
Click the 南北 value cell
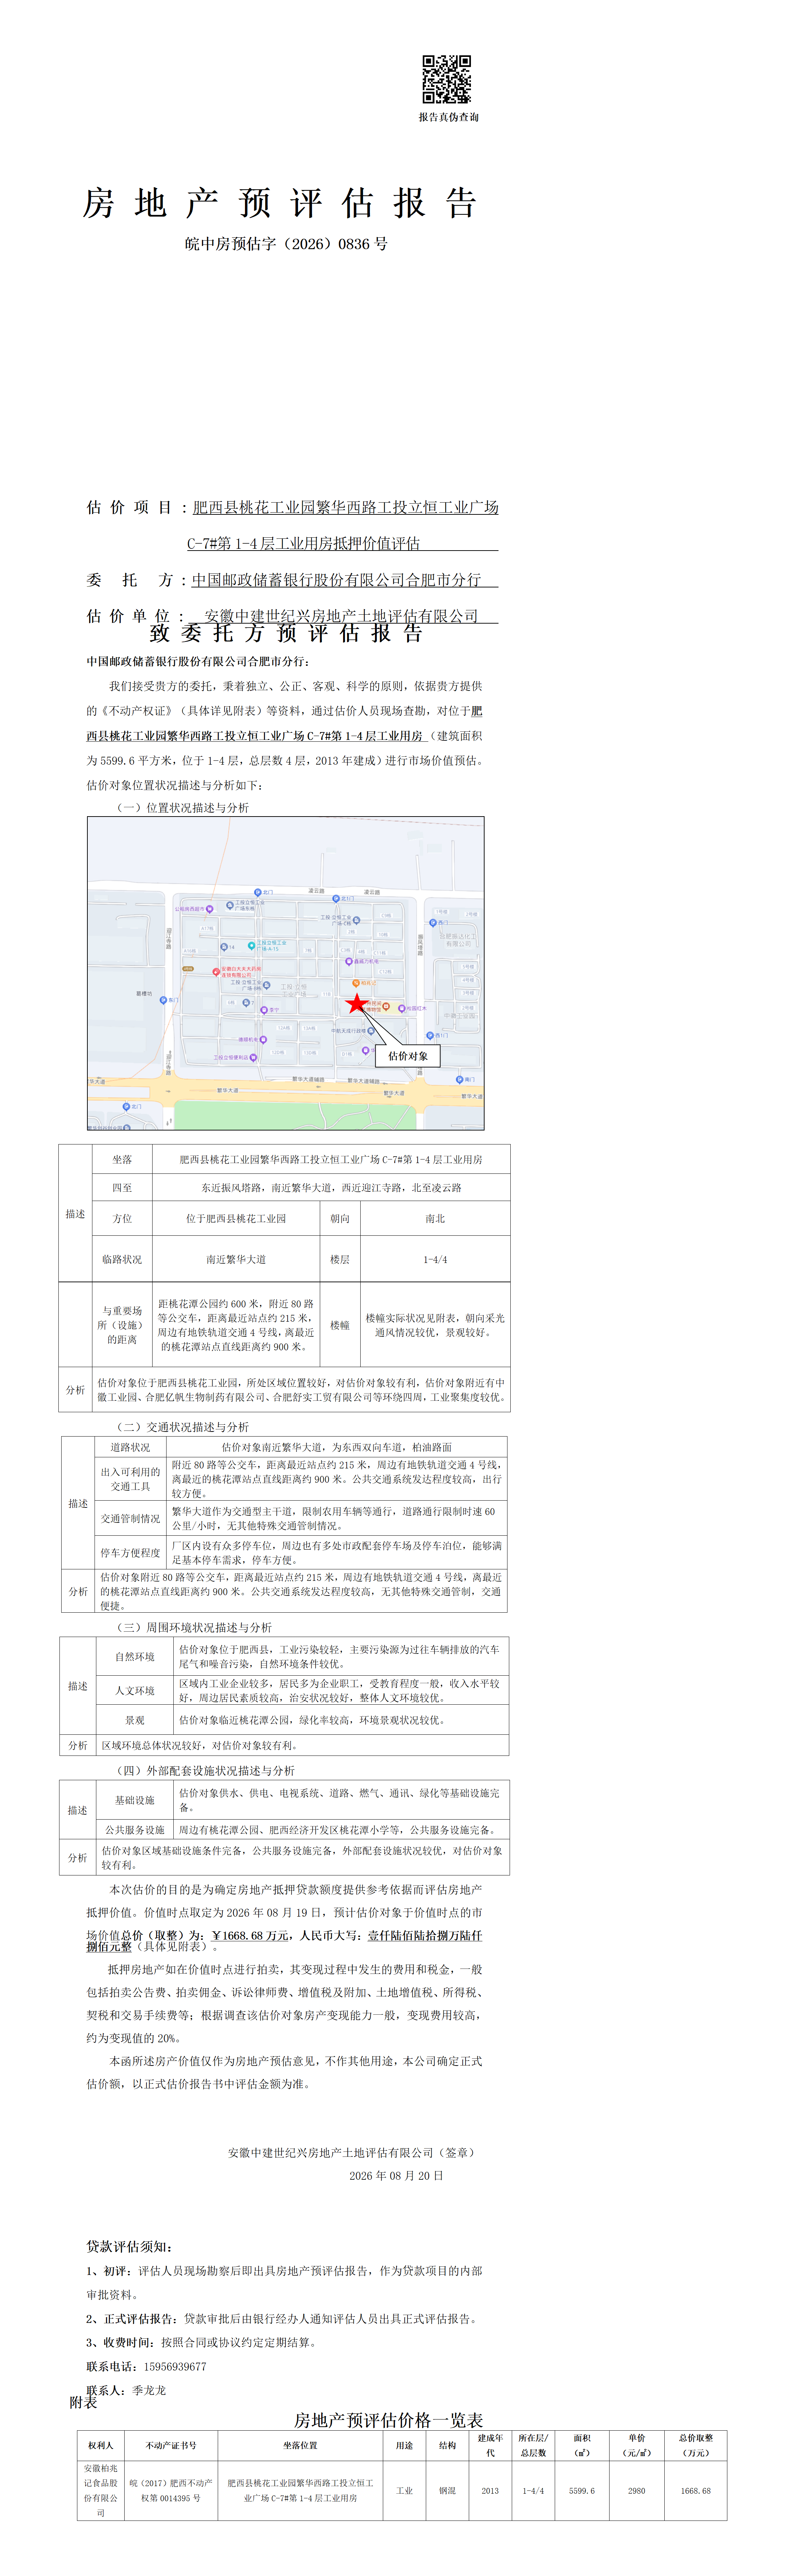tap(435, 1218)
